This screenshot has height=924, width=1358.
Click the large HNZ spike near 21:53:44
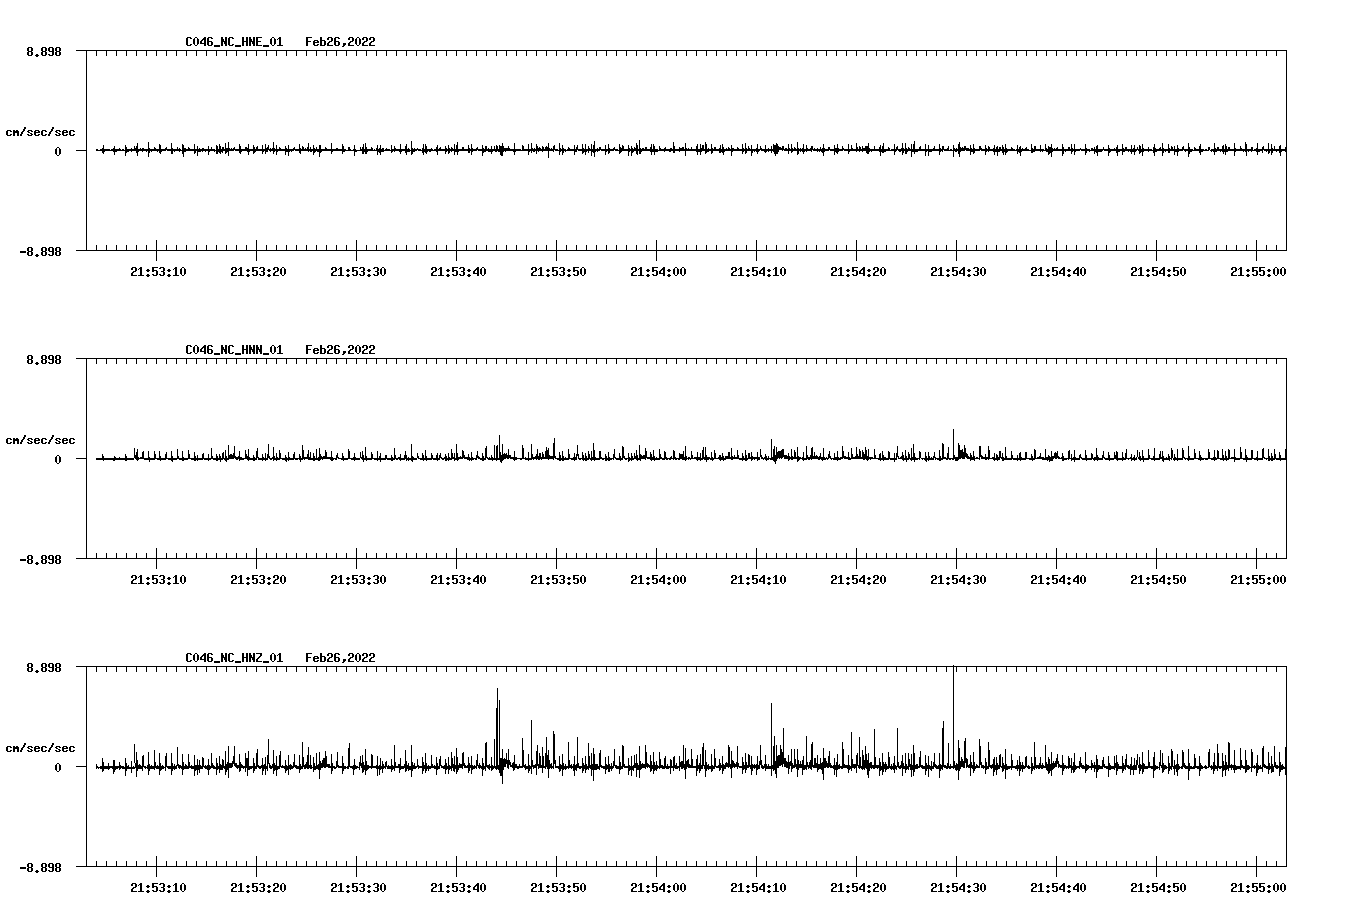(497, 727)
